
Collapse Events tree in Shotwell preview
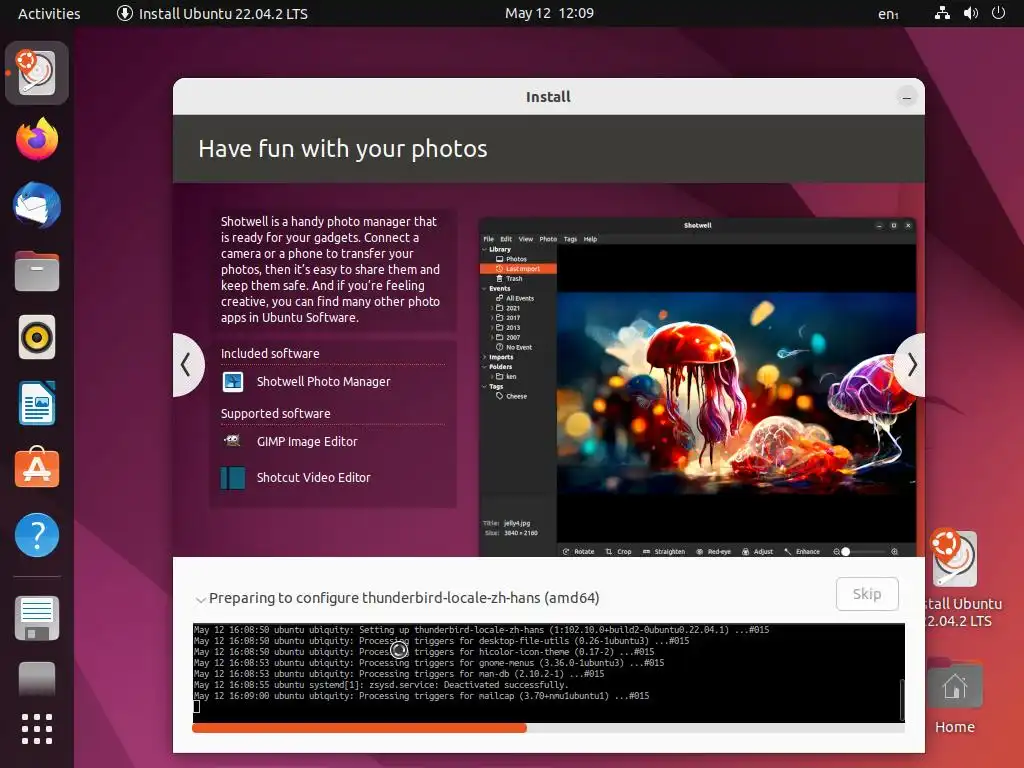coord(485,289)
